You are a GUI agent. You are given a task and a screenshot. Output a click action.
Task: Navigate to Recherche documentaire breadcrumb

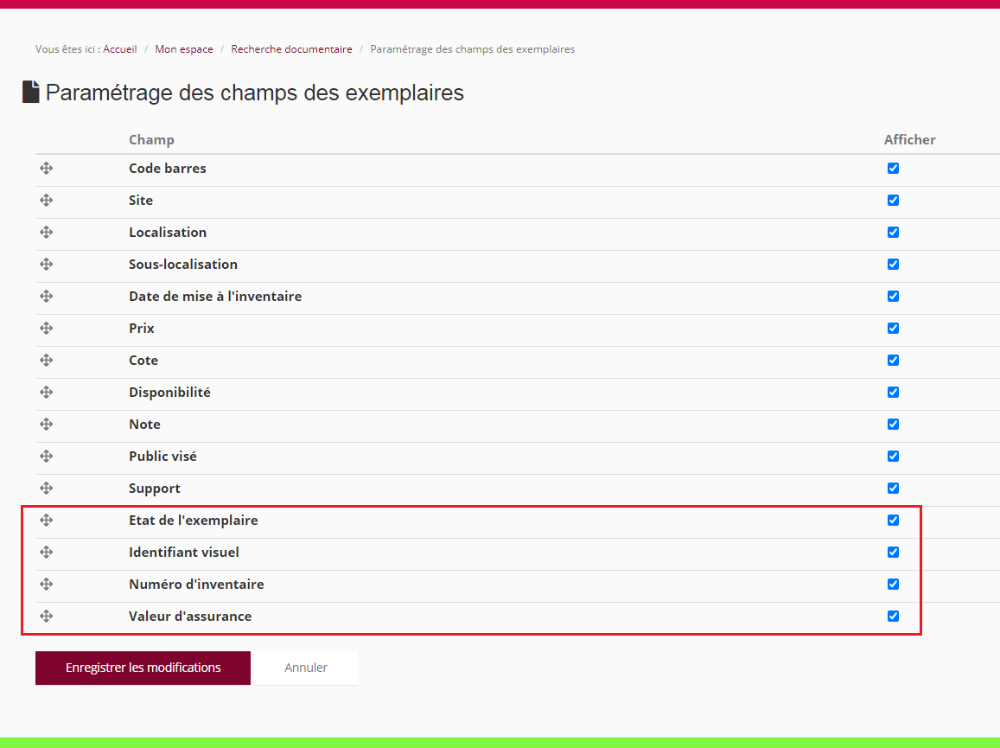point(291,49)
